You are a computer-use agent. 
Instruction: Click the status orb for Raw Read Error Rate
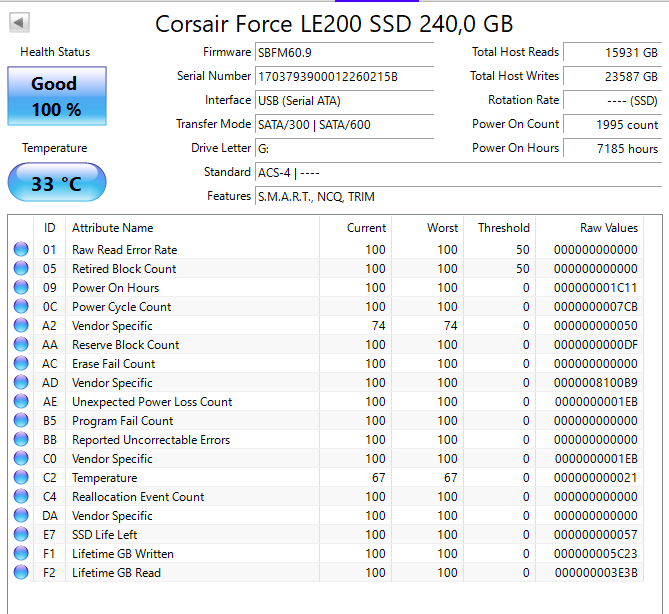click(x=21, y=250)
